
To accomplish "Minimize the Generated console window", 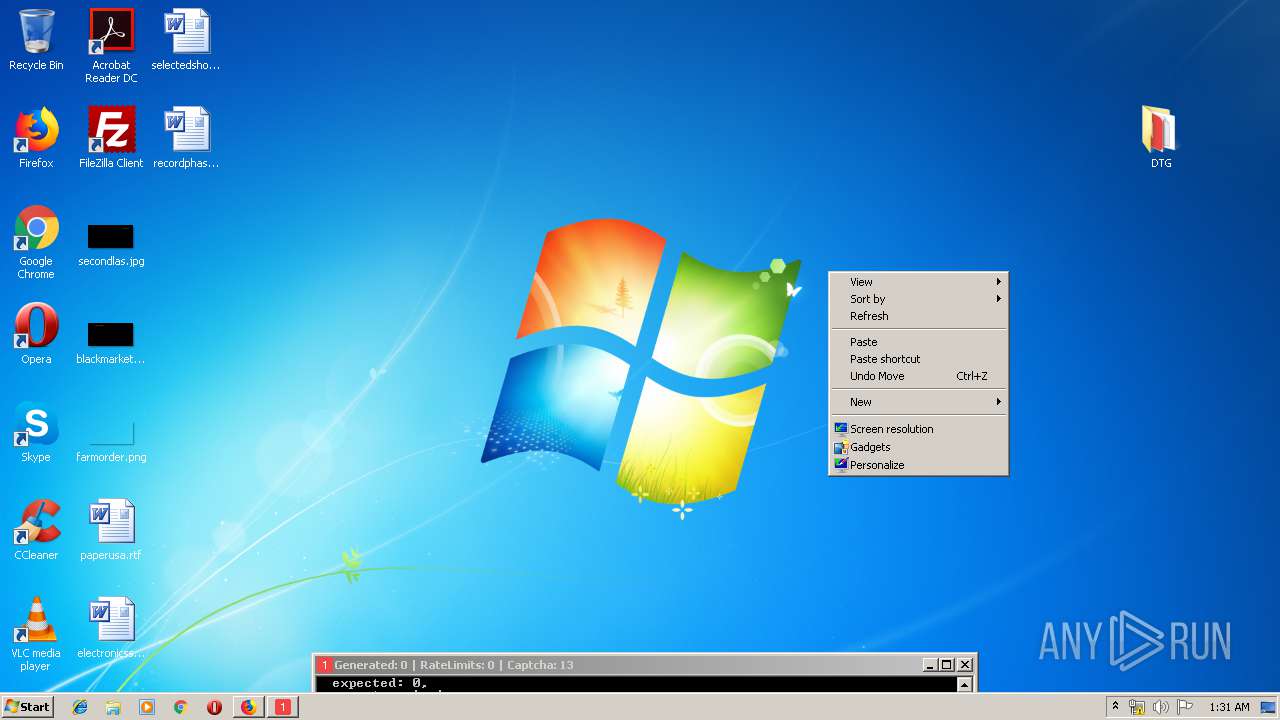I will tap(930, 665).
